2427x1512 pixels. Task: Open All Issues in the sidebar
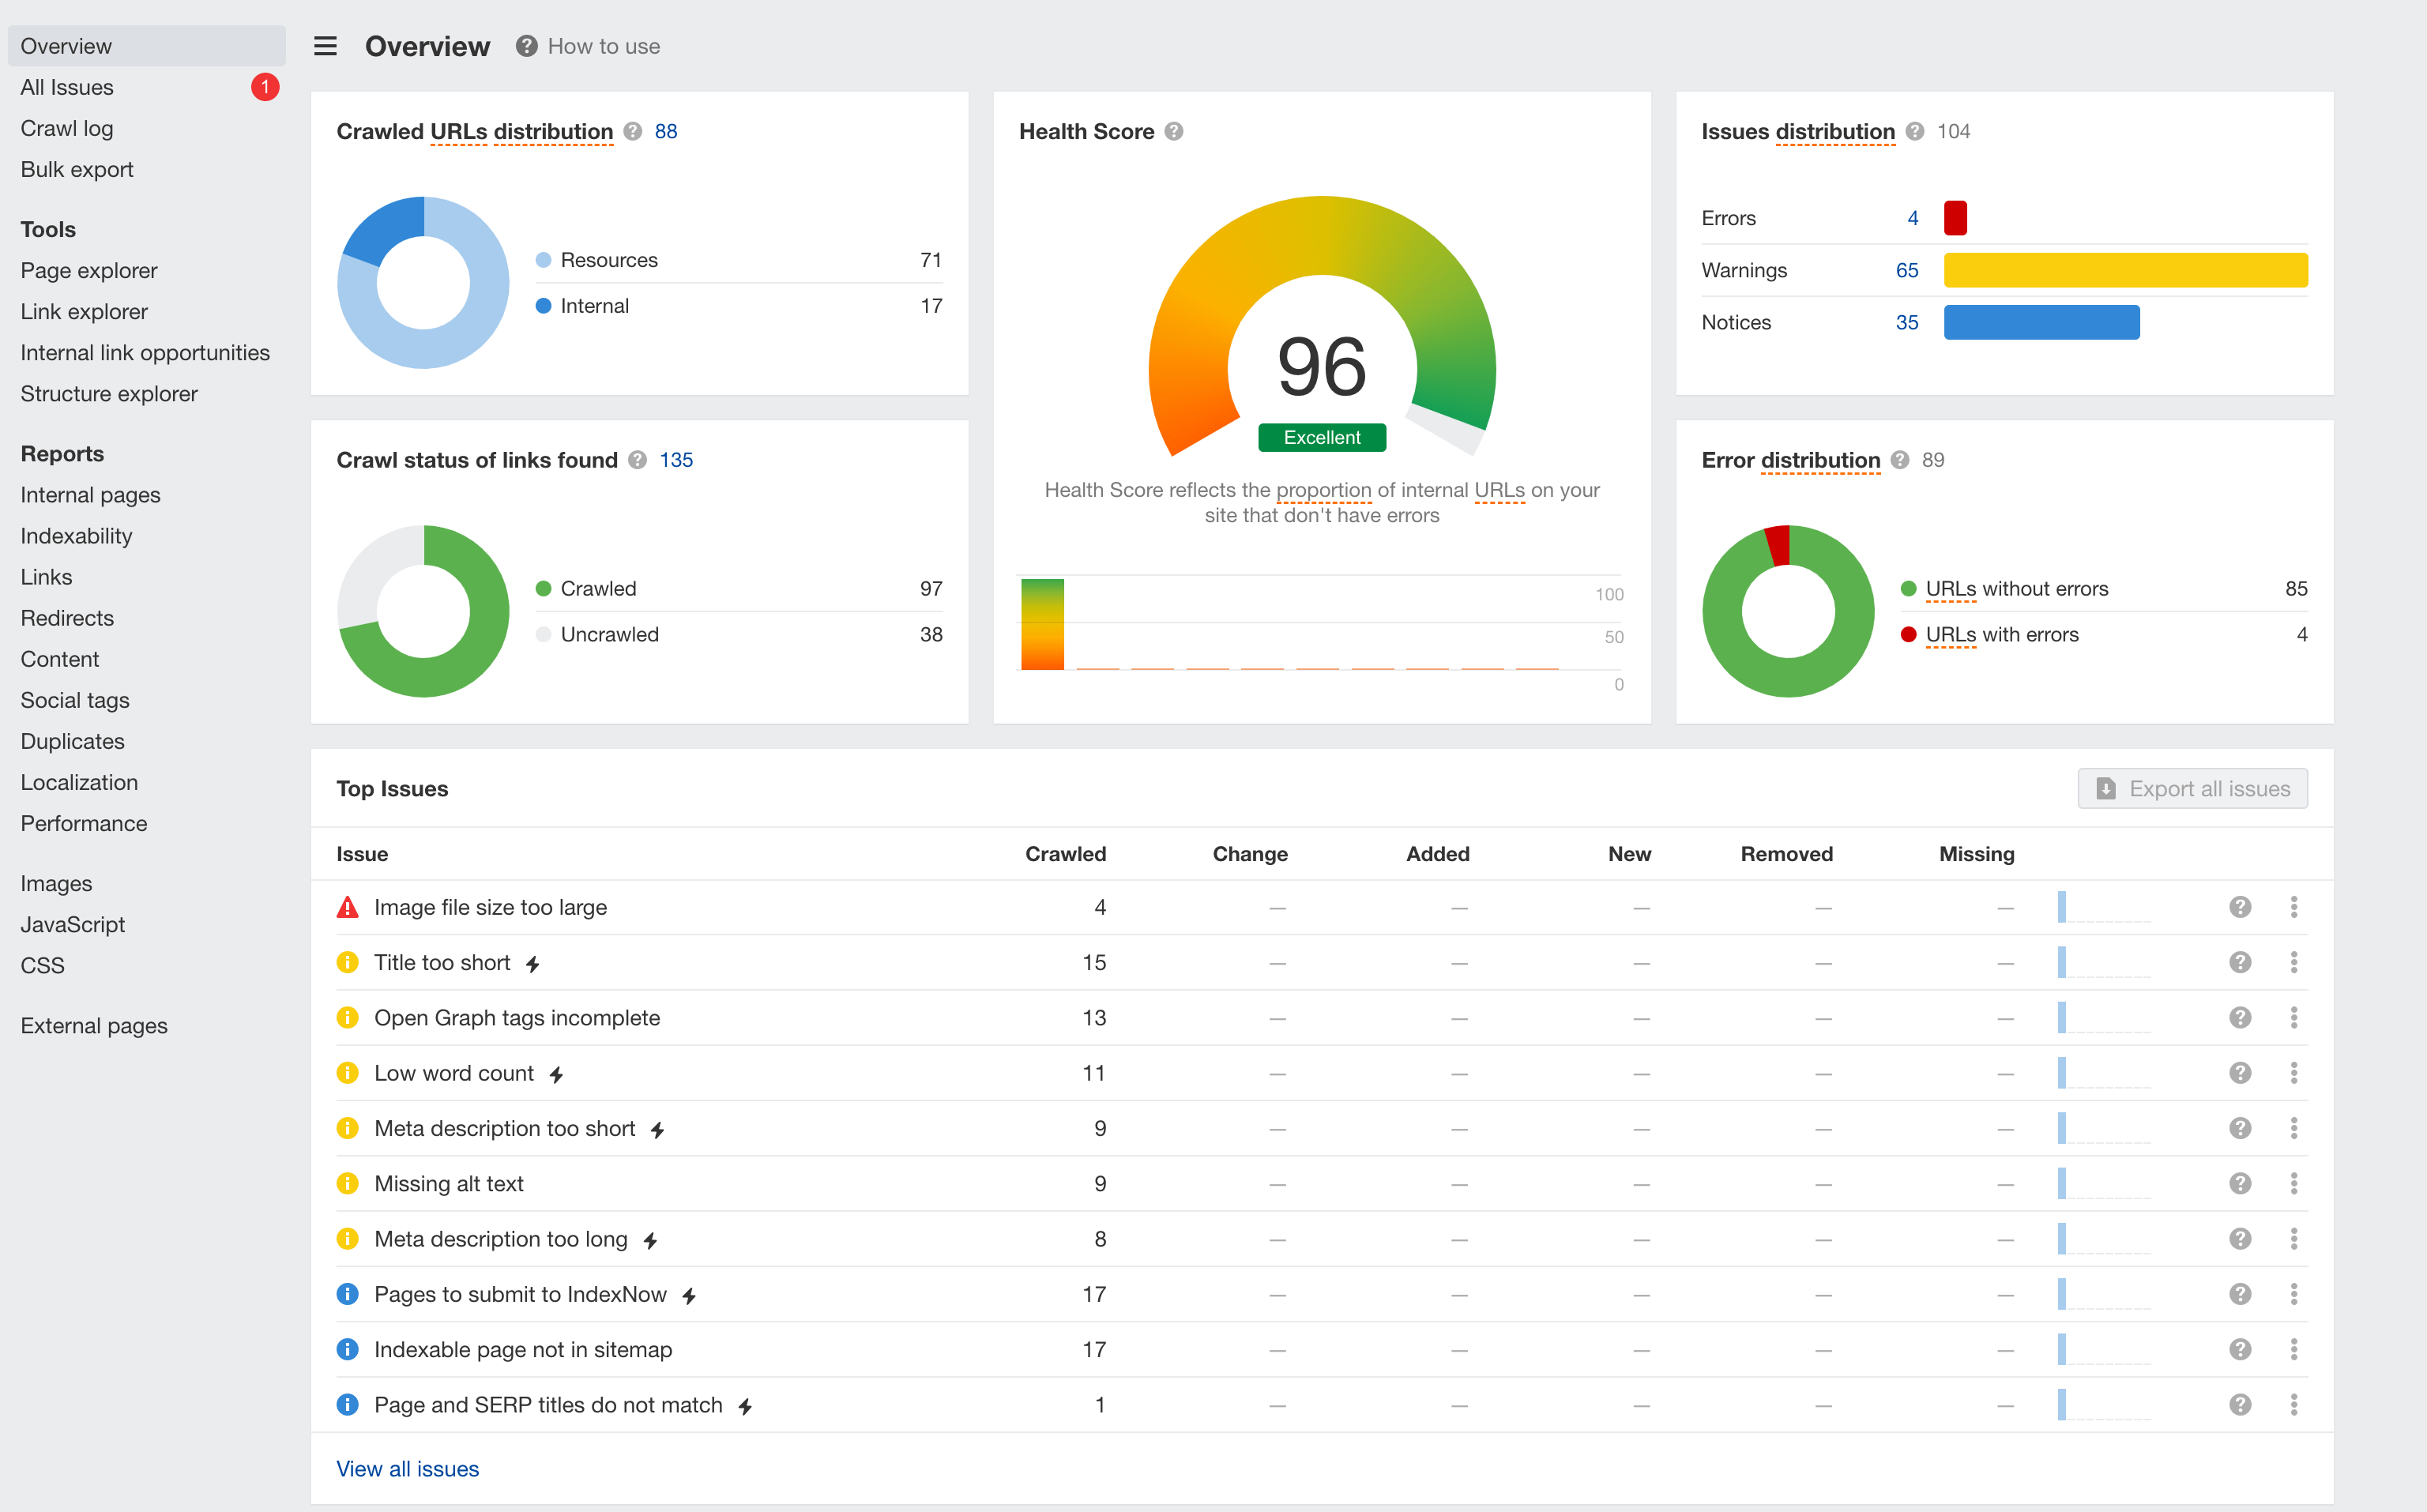point(67,87)
